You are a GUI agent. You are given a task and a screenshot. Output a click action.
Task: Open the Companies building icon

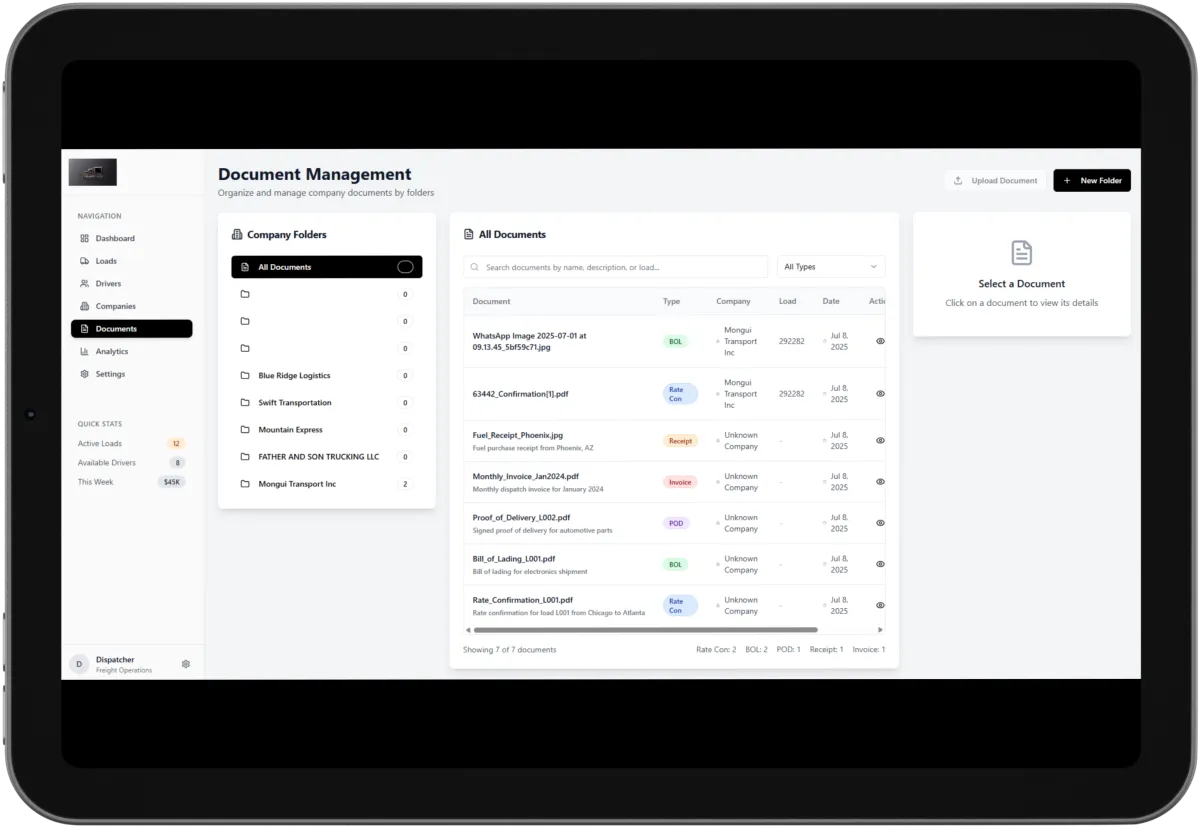click(x=85, y=306)
